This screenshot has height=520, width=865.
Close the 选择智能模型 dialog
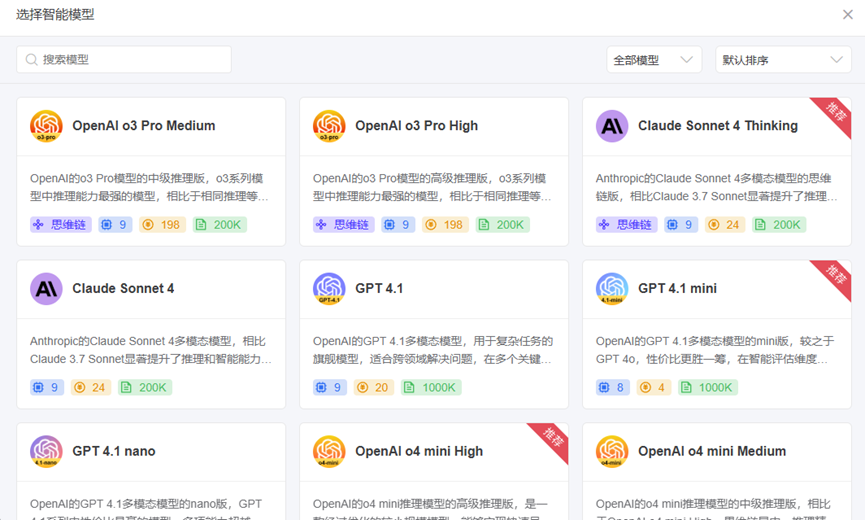click(848, 14)
